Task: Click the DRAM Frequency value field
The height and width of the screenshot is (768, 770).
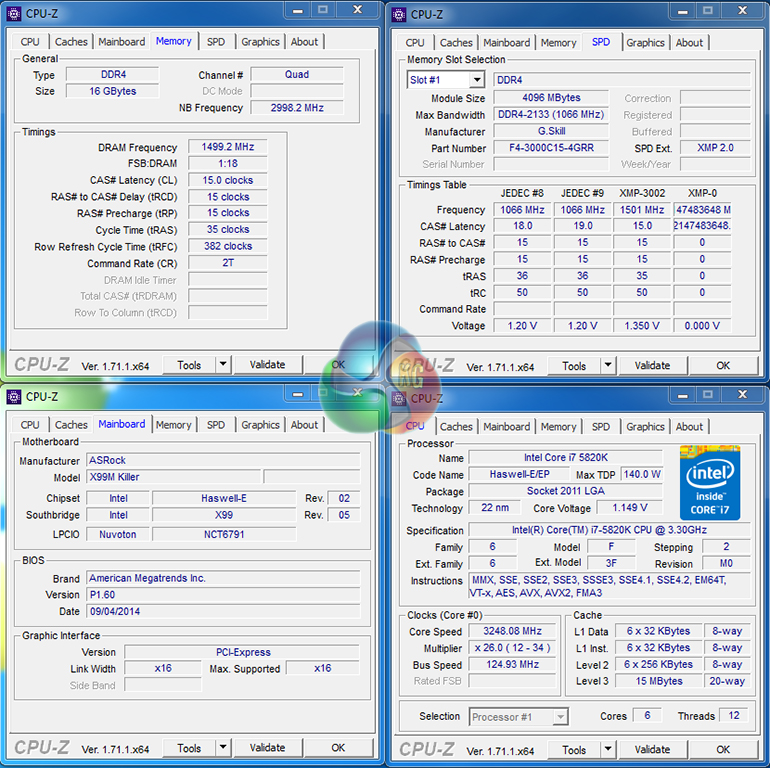Action: pos(227,147)
